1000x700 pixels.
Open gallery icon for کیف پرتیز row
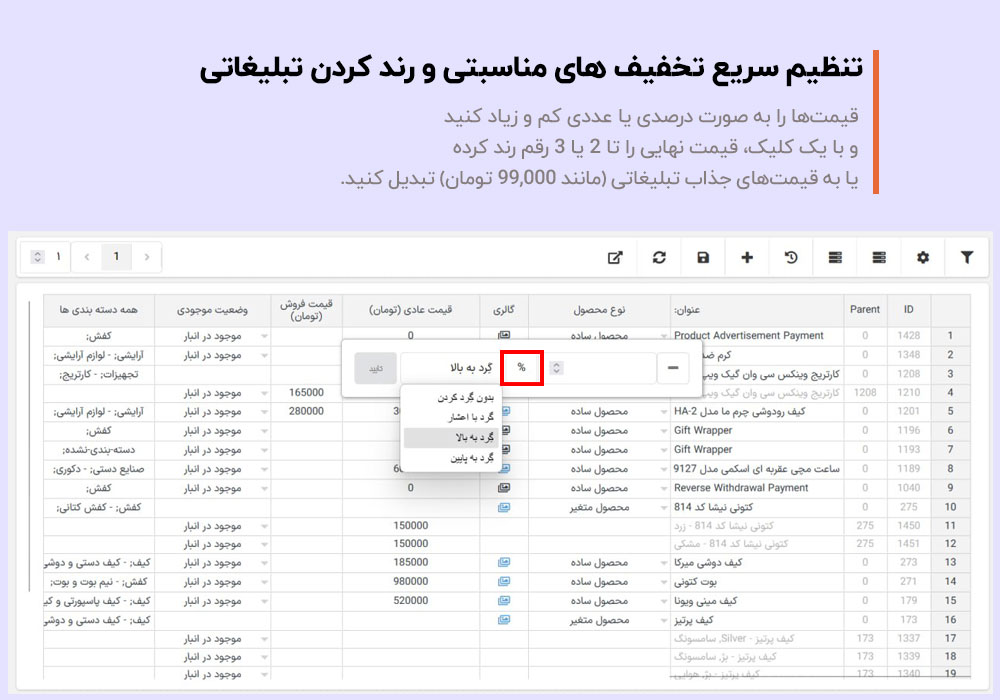(504, 620)
